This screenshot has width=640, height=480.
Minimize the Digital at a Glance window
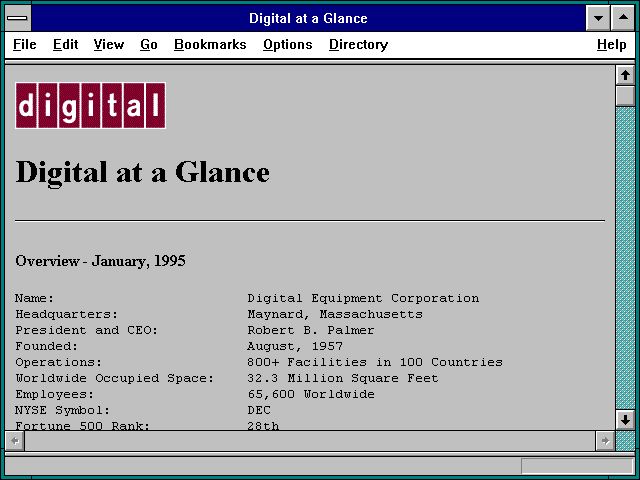(x=598, y=18)
